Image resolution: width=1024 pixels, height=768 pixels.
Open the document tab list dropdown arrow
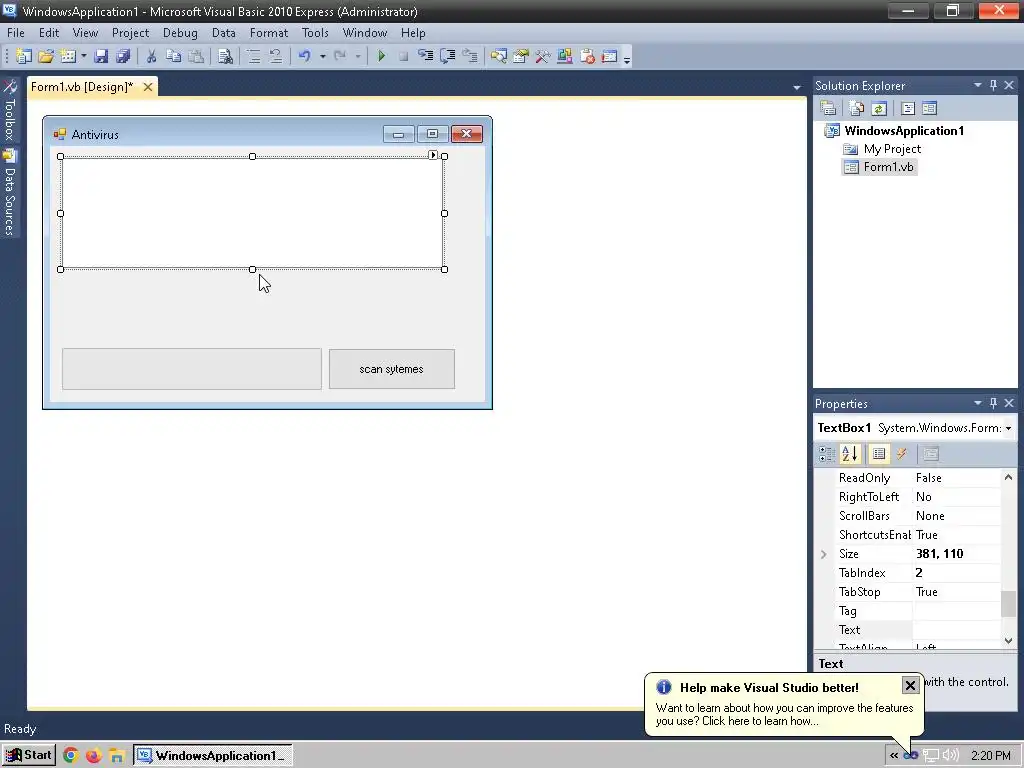coord(797,88)
